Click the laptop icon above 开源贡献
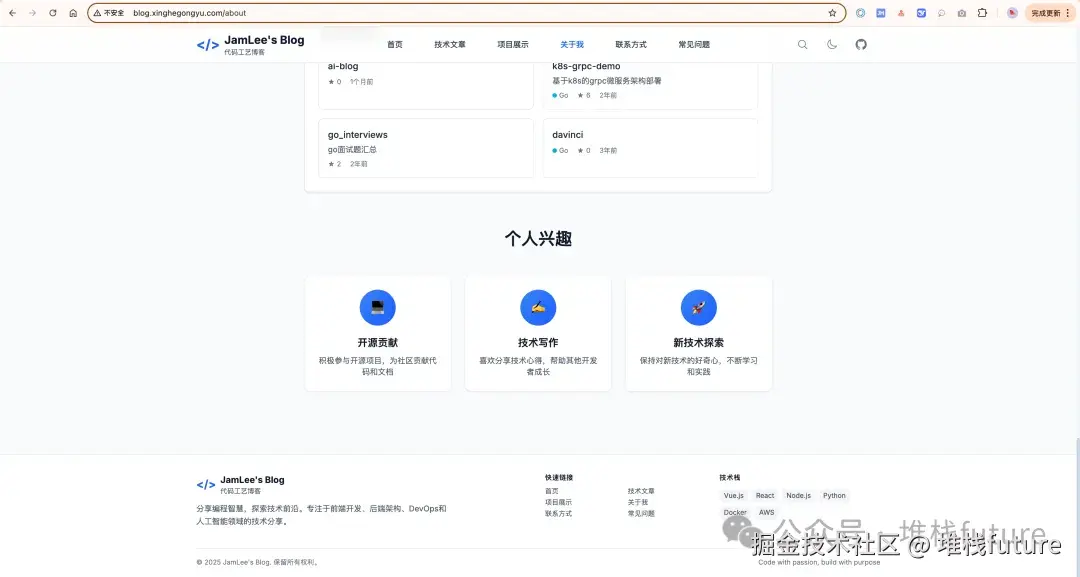The width and height of the screenshot is (1080, 577). (377, 307)
